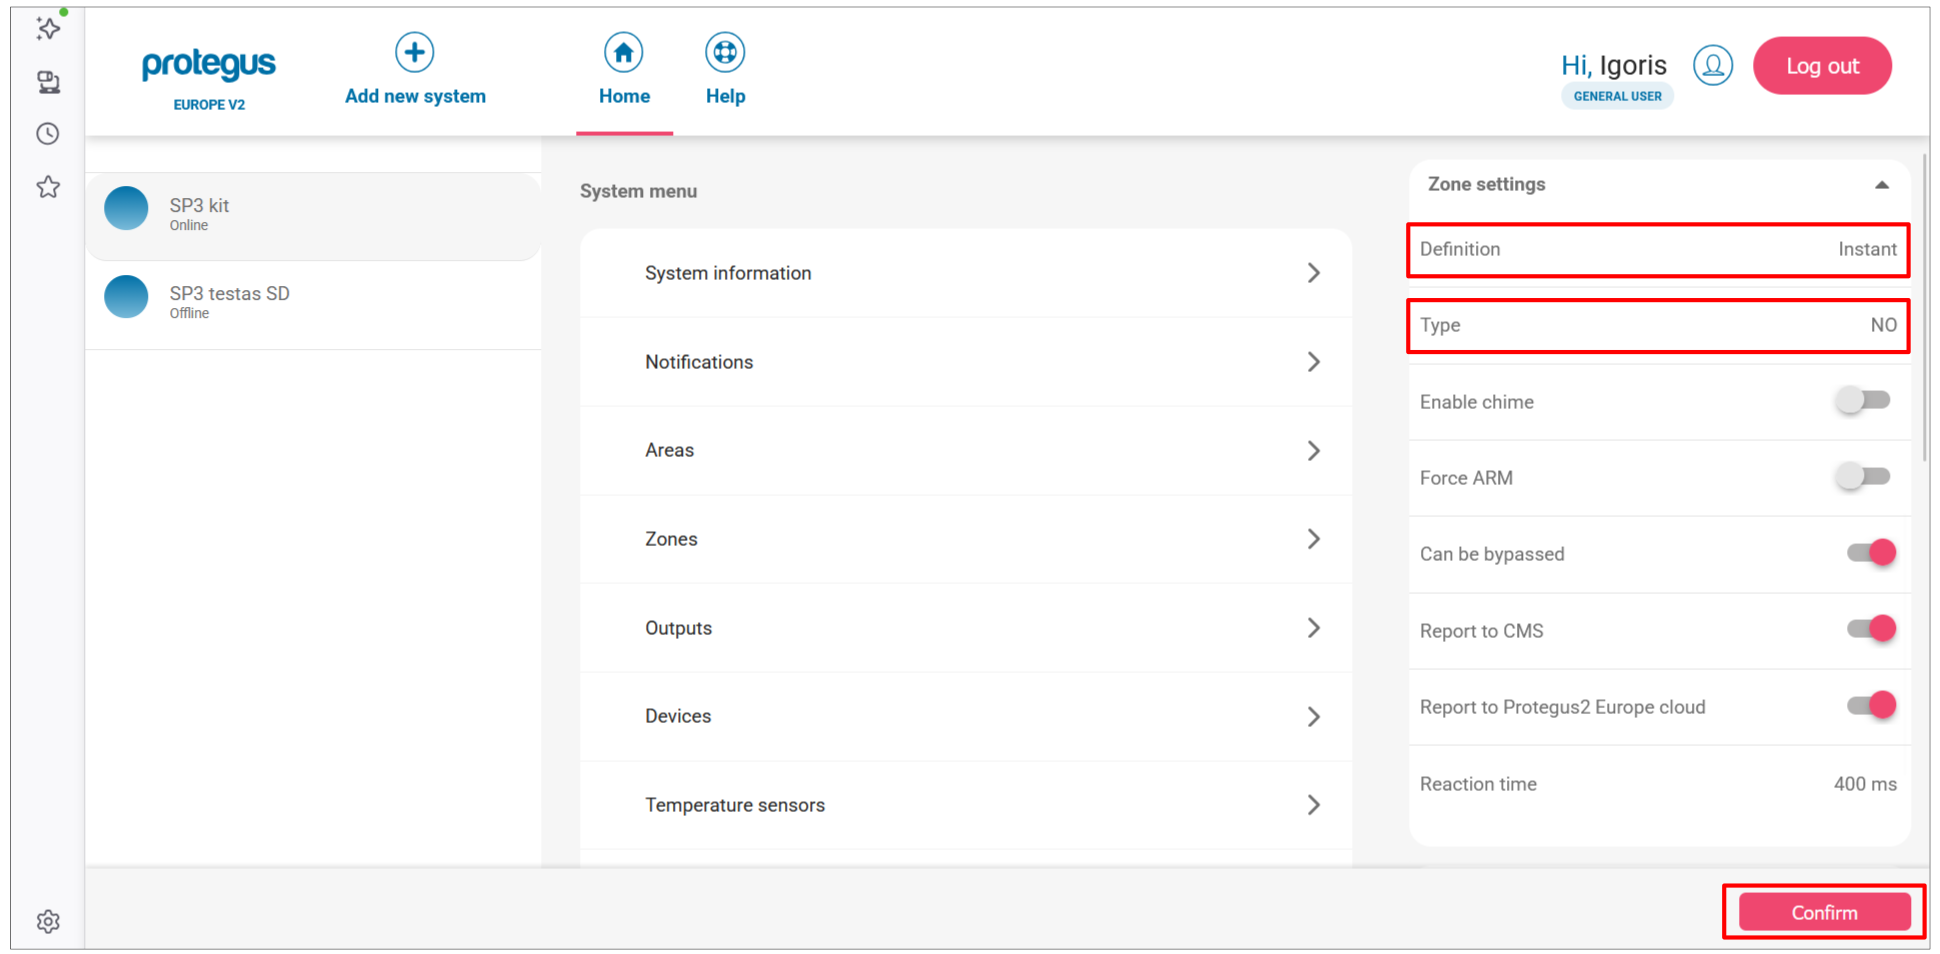
Task: Click the Confirm button
Action: [x=1824, y=912]
